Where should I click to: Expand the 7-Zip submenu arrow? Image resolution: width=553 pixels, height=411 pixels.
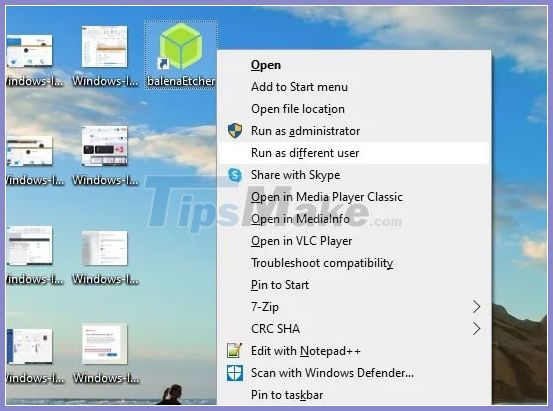tap(476, 307)
